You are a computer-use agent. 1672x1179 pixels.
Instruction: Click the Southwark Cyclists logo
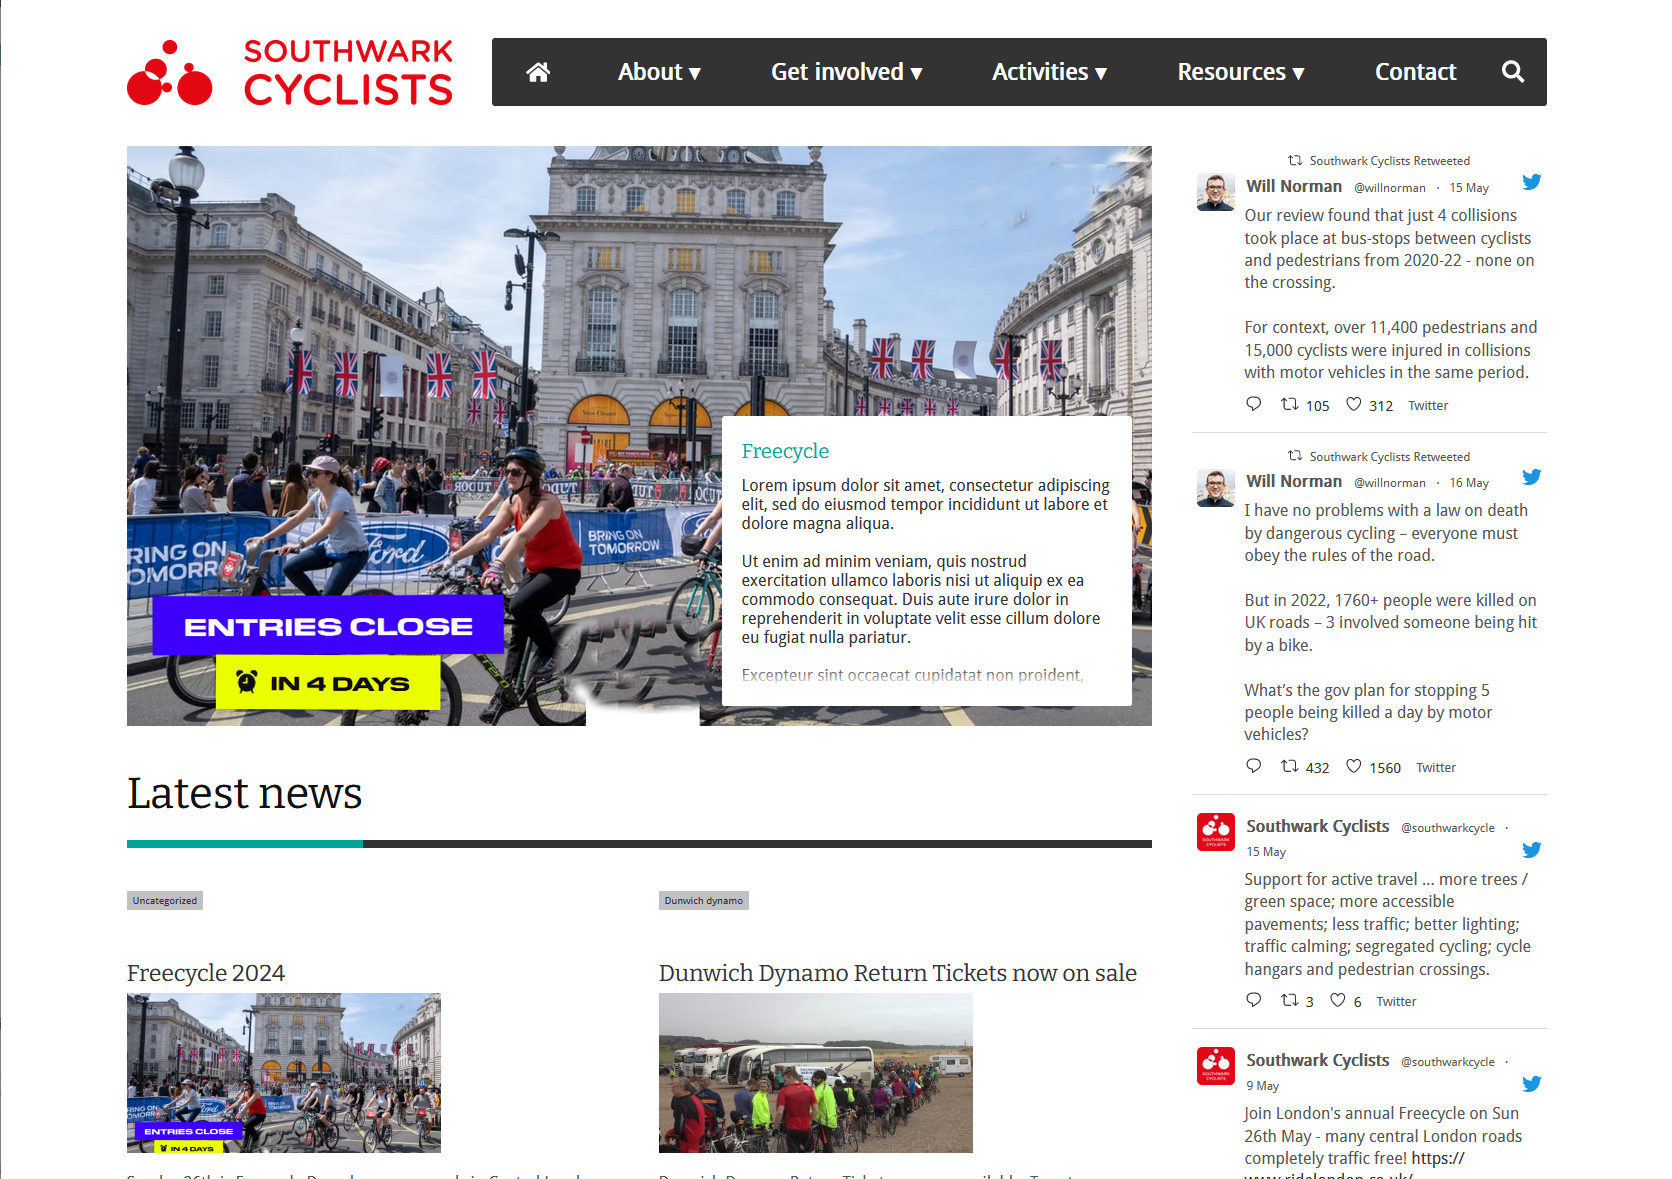click(289, 72)
